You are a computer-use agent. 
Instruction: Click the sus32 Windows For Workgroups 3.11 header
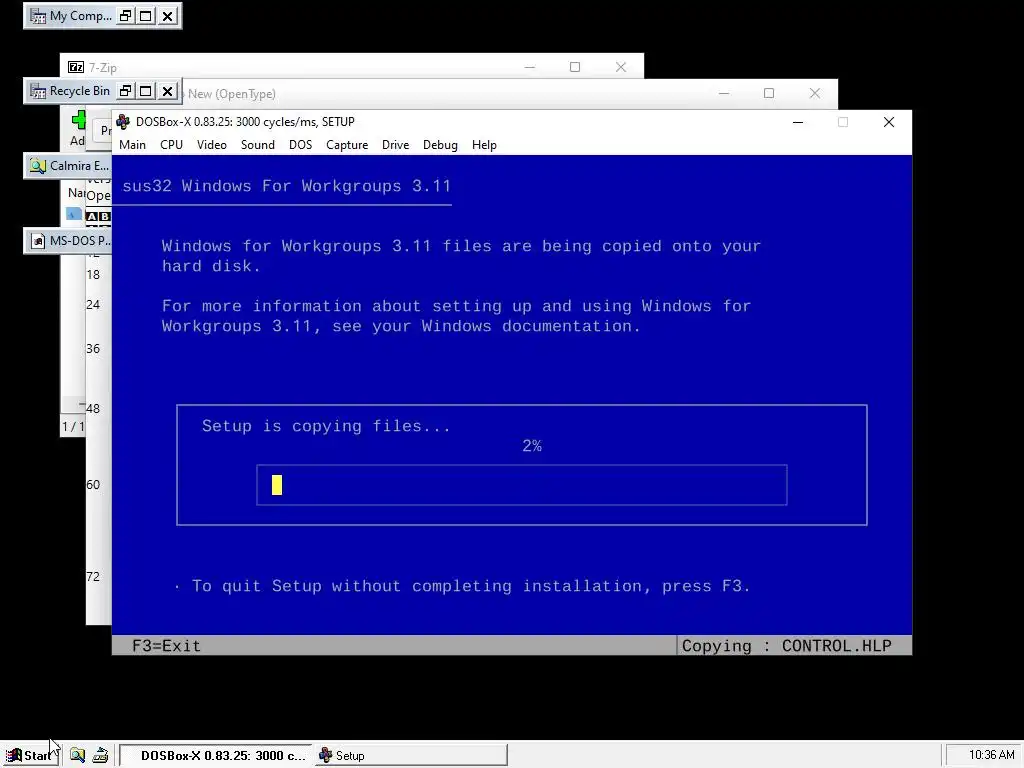(287, 186)
